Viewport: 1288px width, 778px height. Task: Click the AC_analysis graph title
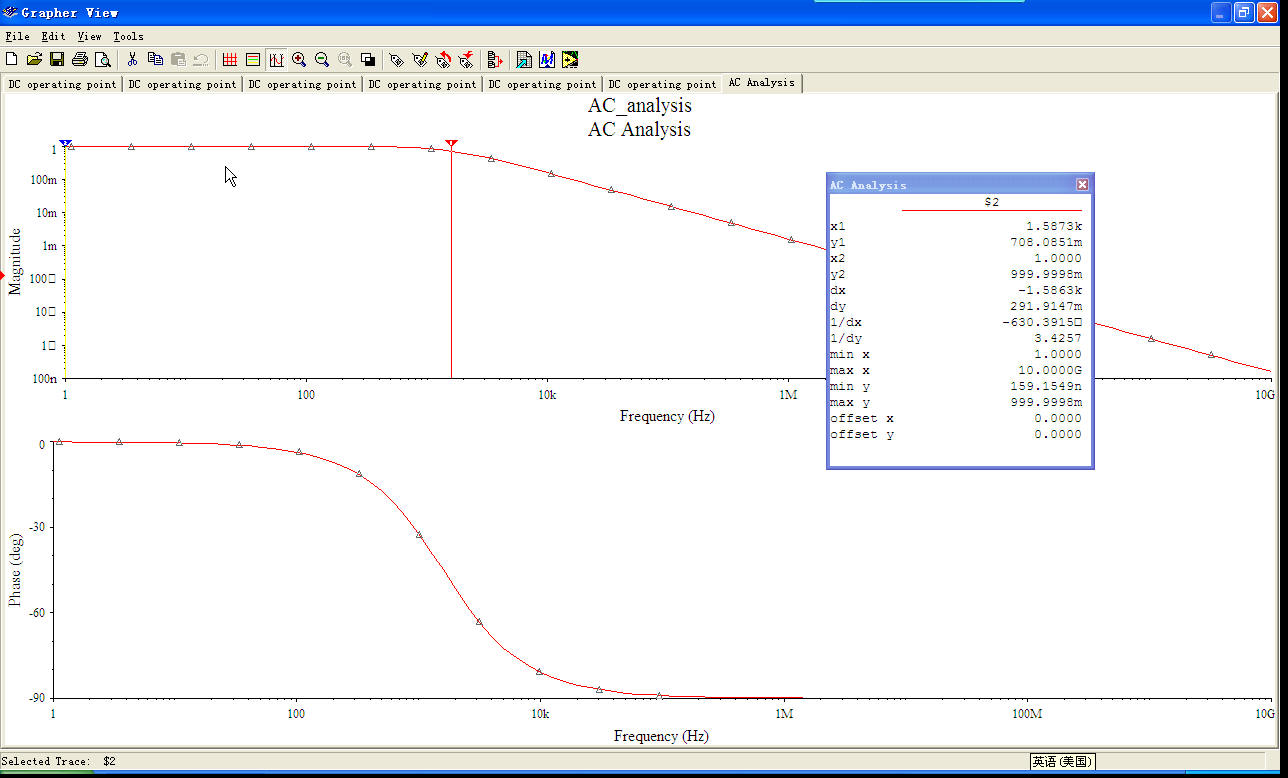pos(639,106)
